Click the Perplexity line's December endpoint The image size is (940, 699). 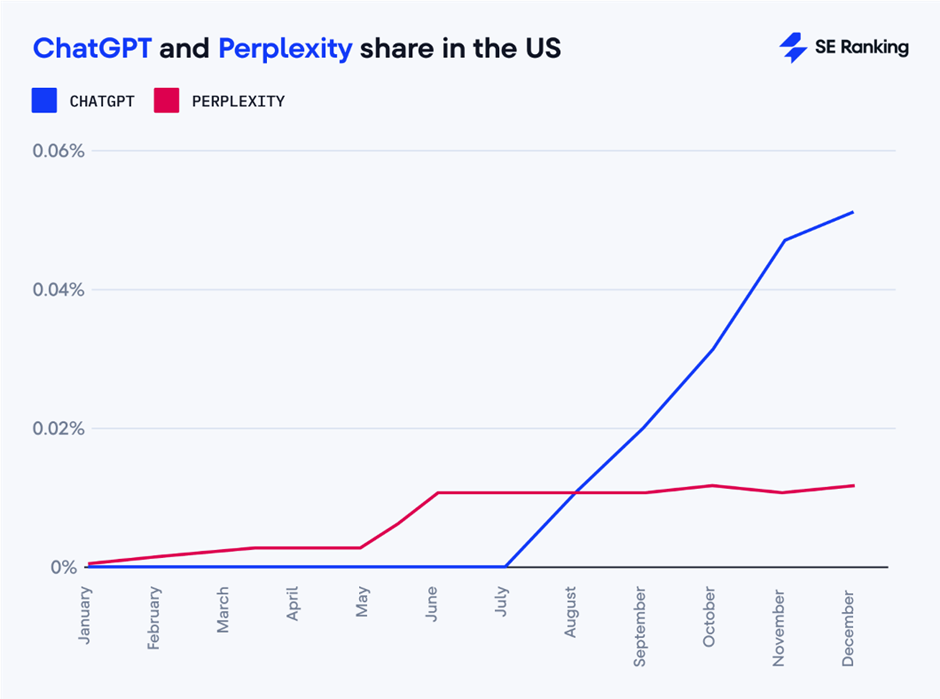click(x=852, y=486)
